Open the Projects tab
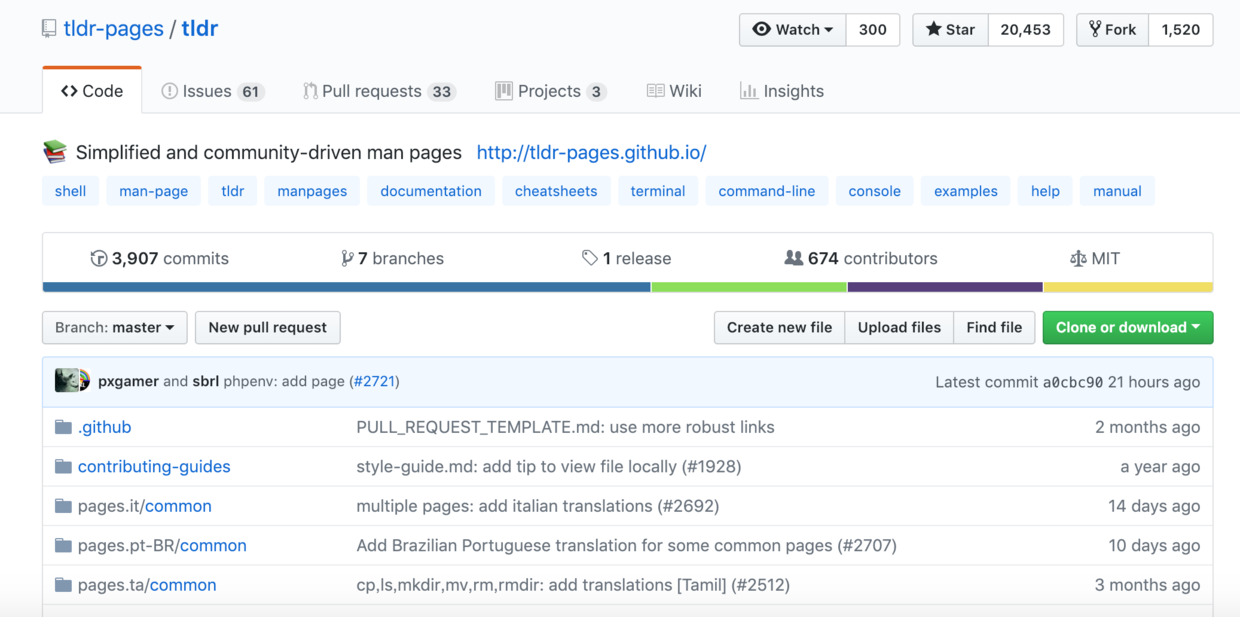Image resolution: width=1240 pixels, height=617 pixels. click(551, 91)
